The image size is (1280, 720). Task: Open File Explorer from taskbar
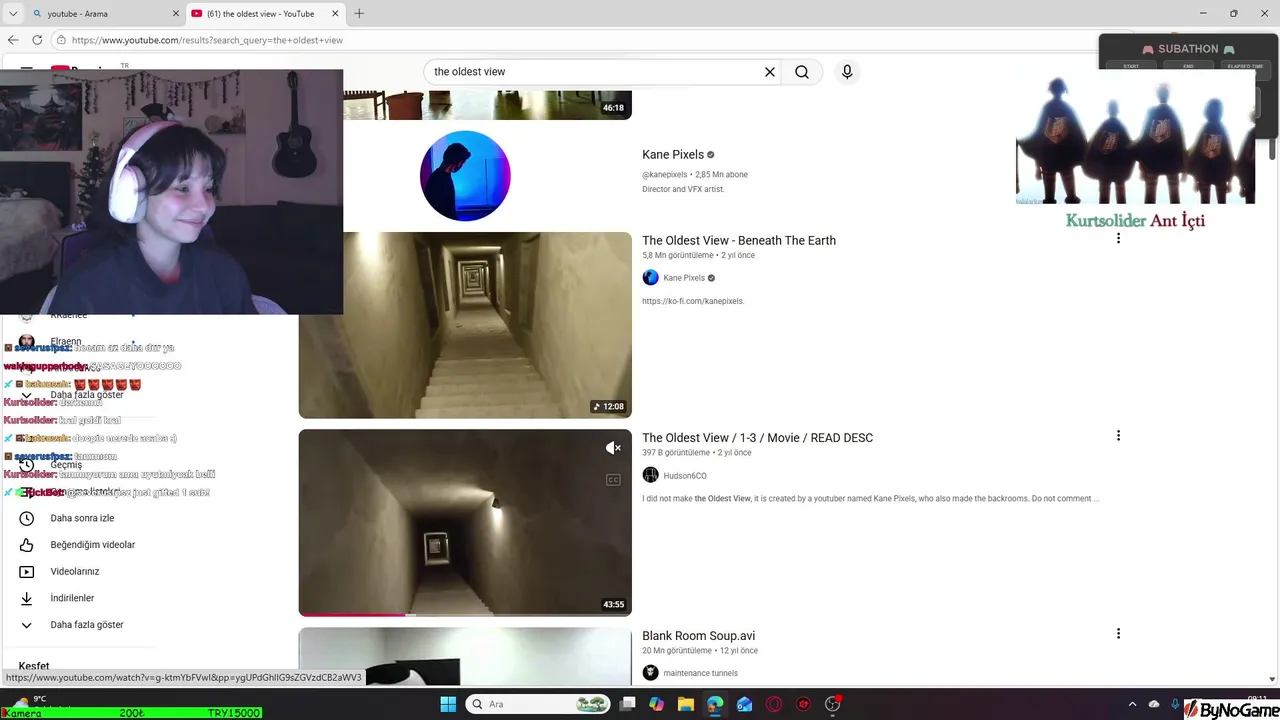click(685, 704)
